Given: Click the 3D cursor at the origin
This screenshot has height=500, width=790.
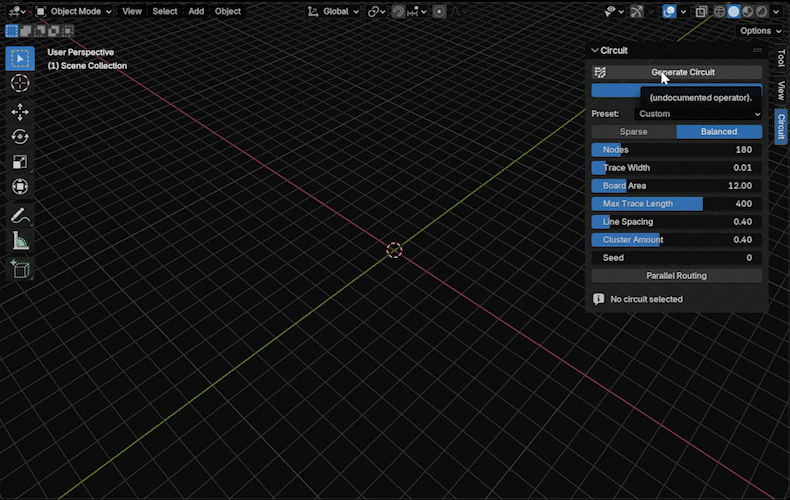Looking at the screenshot, I should point(394,250).
